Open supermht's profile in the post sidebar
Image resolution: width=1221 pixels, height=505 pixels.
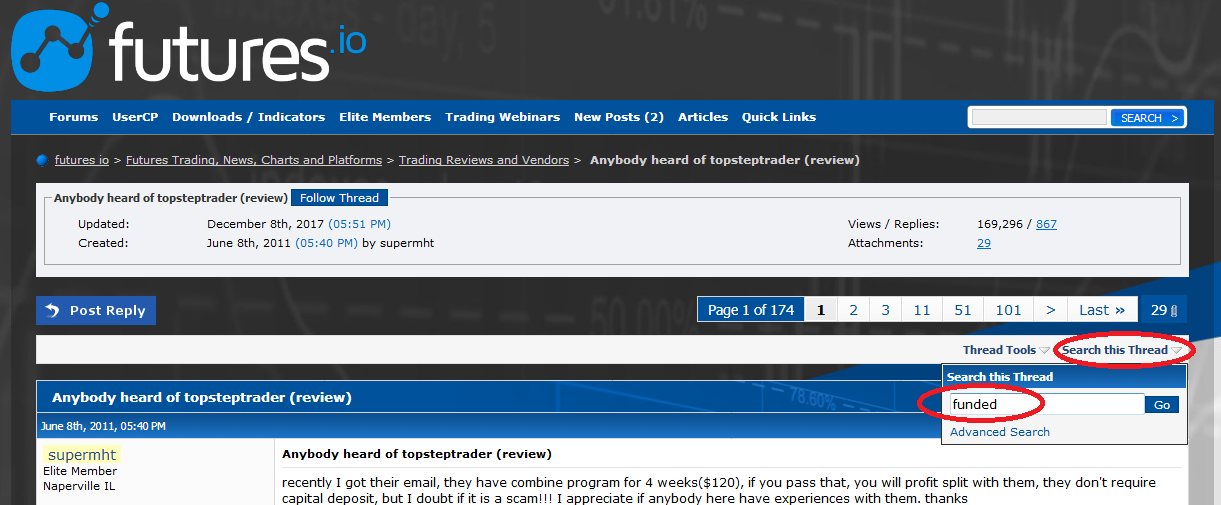tap(82, 455)
